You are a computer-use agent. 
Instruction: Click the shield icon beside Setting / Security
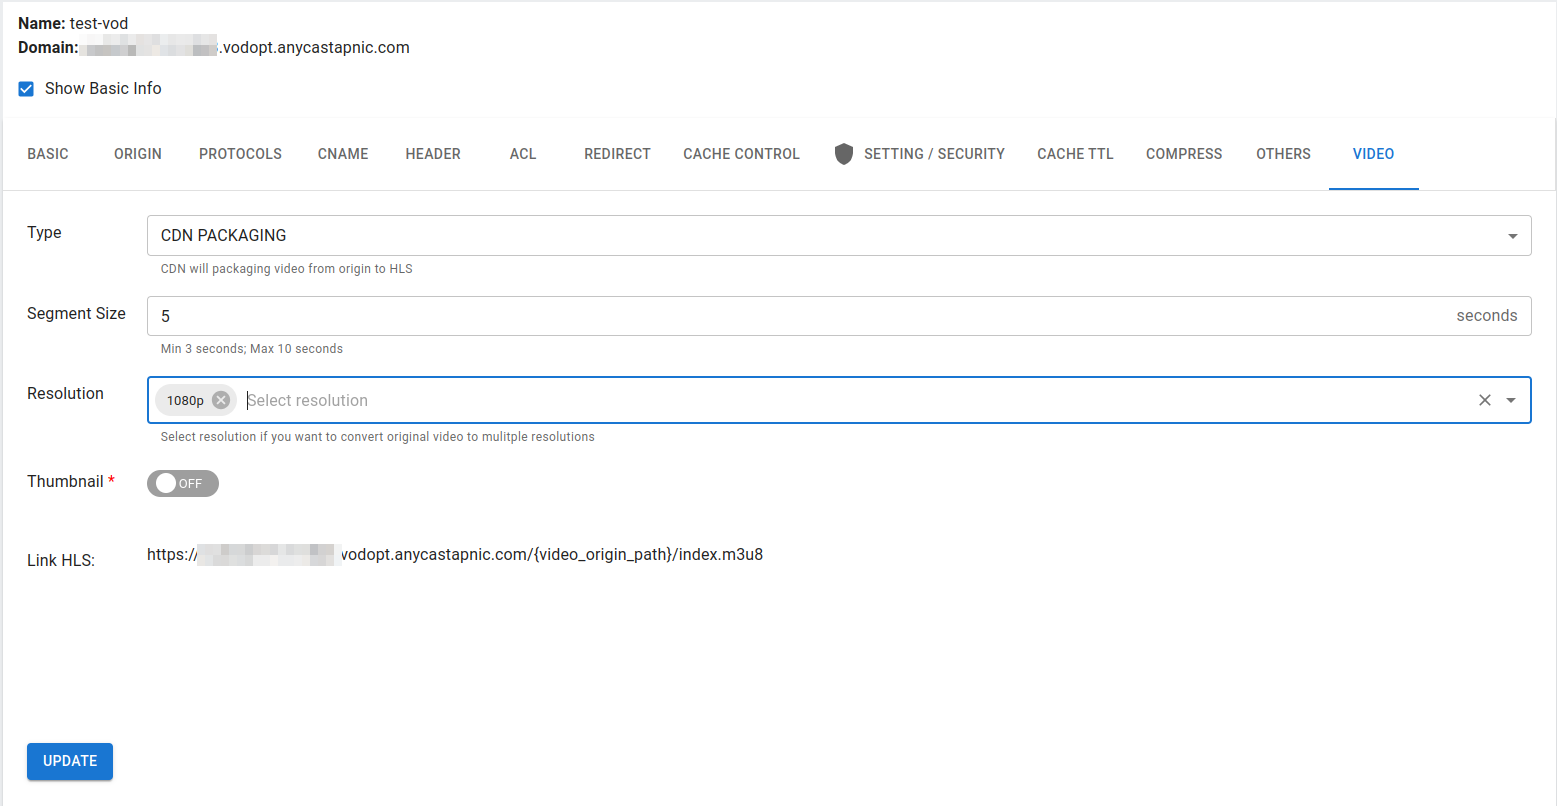click(843, 154)
